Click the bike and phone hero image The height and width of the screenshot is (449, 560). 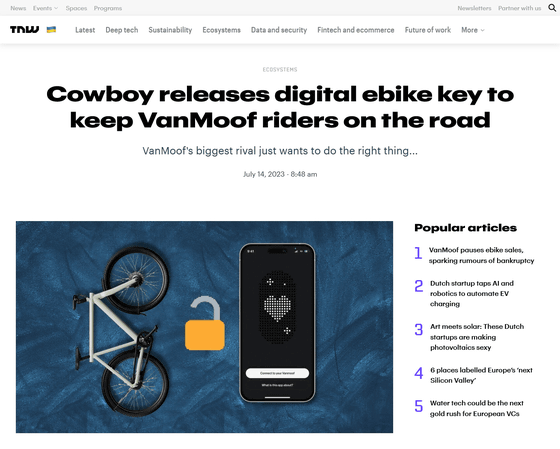204,327
